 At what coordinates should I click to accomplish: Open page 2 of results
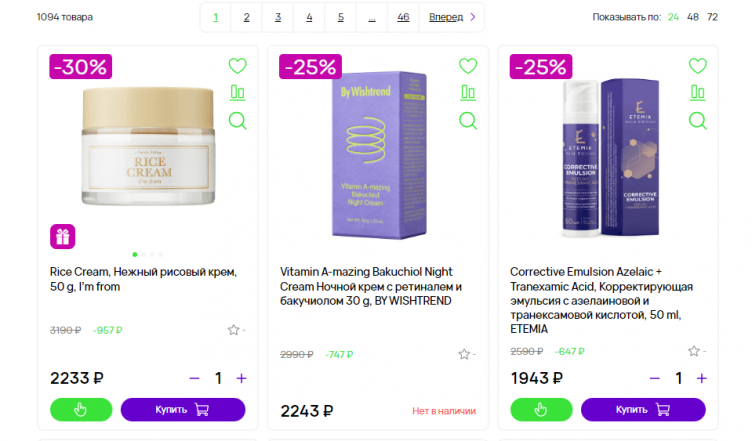tap(246, 17)
